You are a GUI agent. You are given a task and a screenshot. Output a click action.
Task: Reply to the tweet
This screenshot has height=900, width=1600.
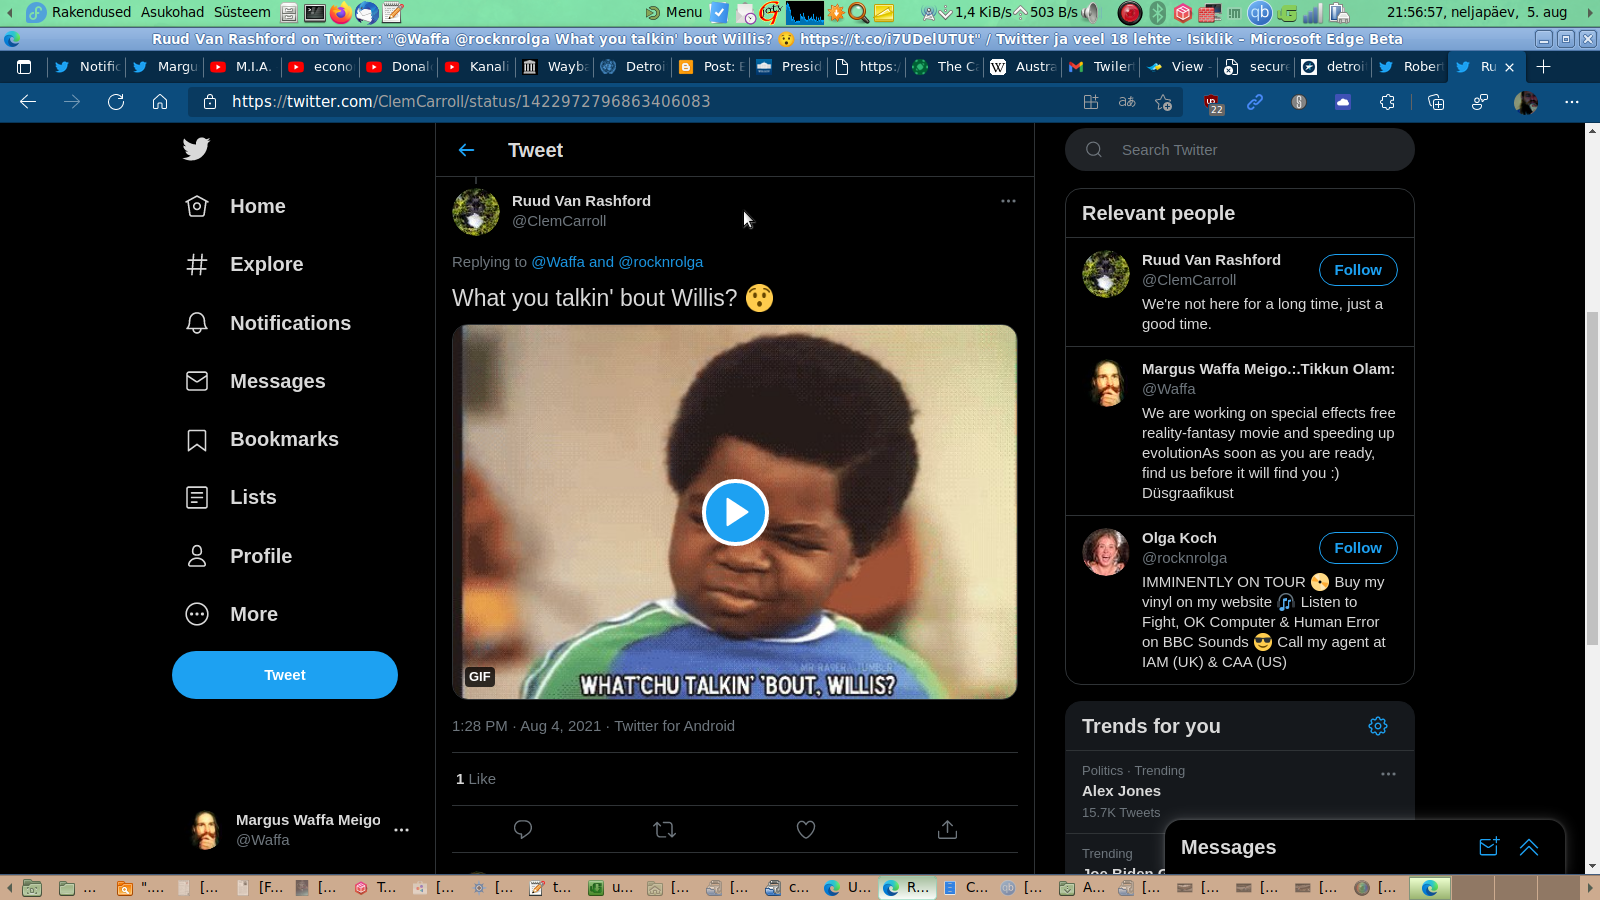pyautogui.click(x=522, y=829)
